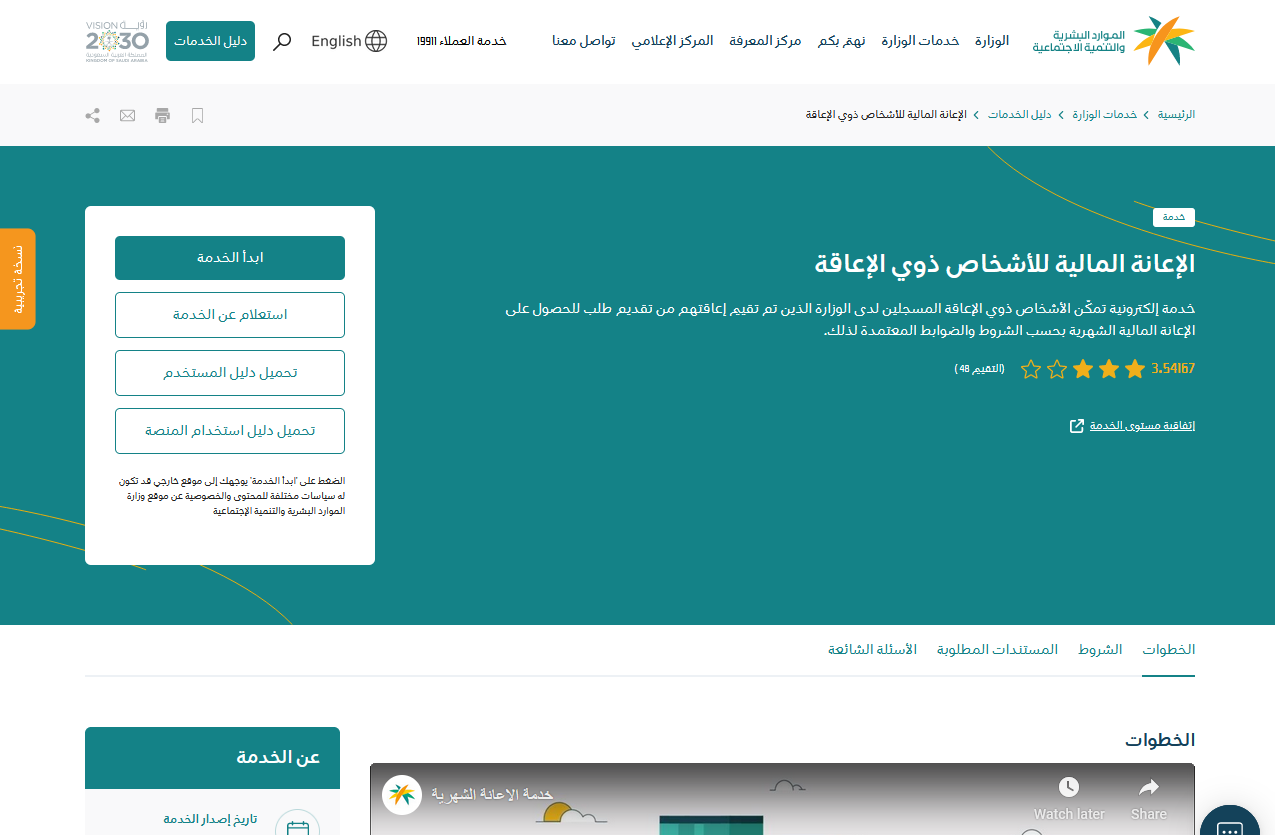Open the خدمات الوزارة navigation menu

tap(920, 41)
